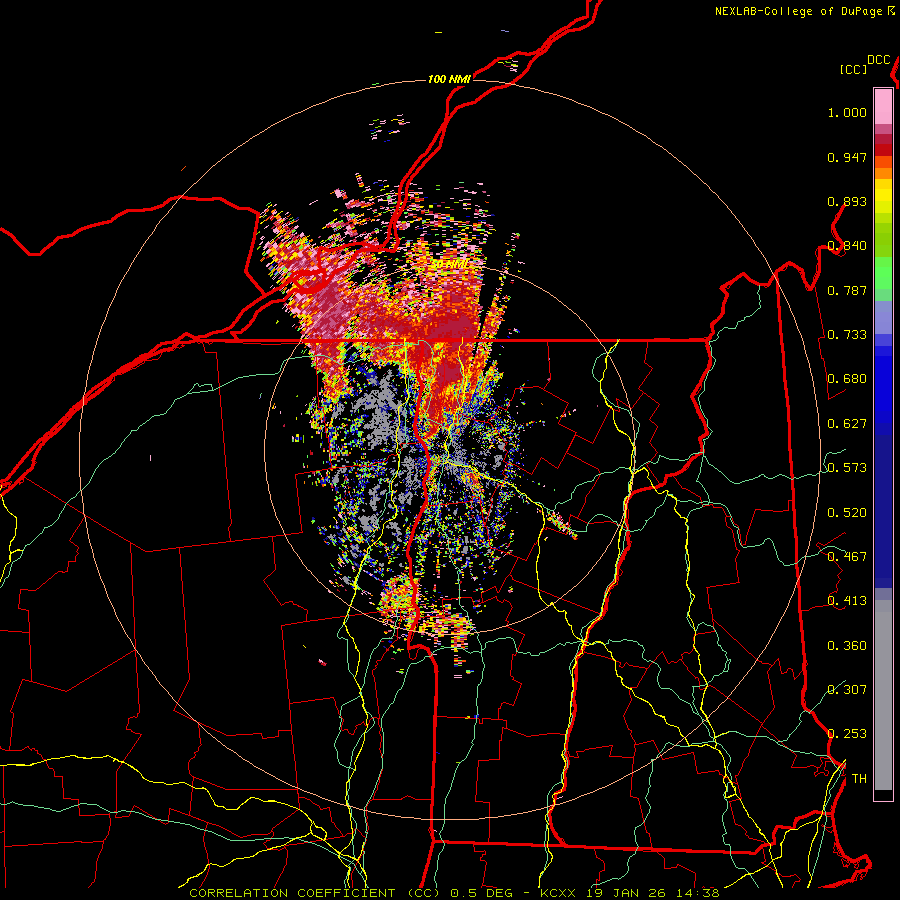
Task: Click the dark navy segment of the color scale
Action: (883, 511)
